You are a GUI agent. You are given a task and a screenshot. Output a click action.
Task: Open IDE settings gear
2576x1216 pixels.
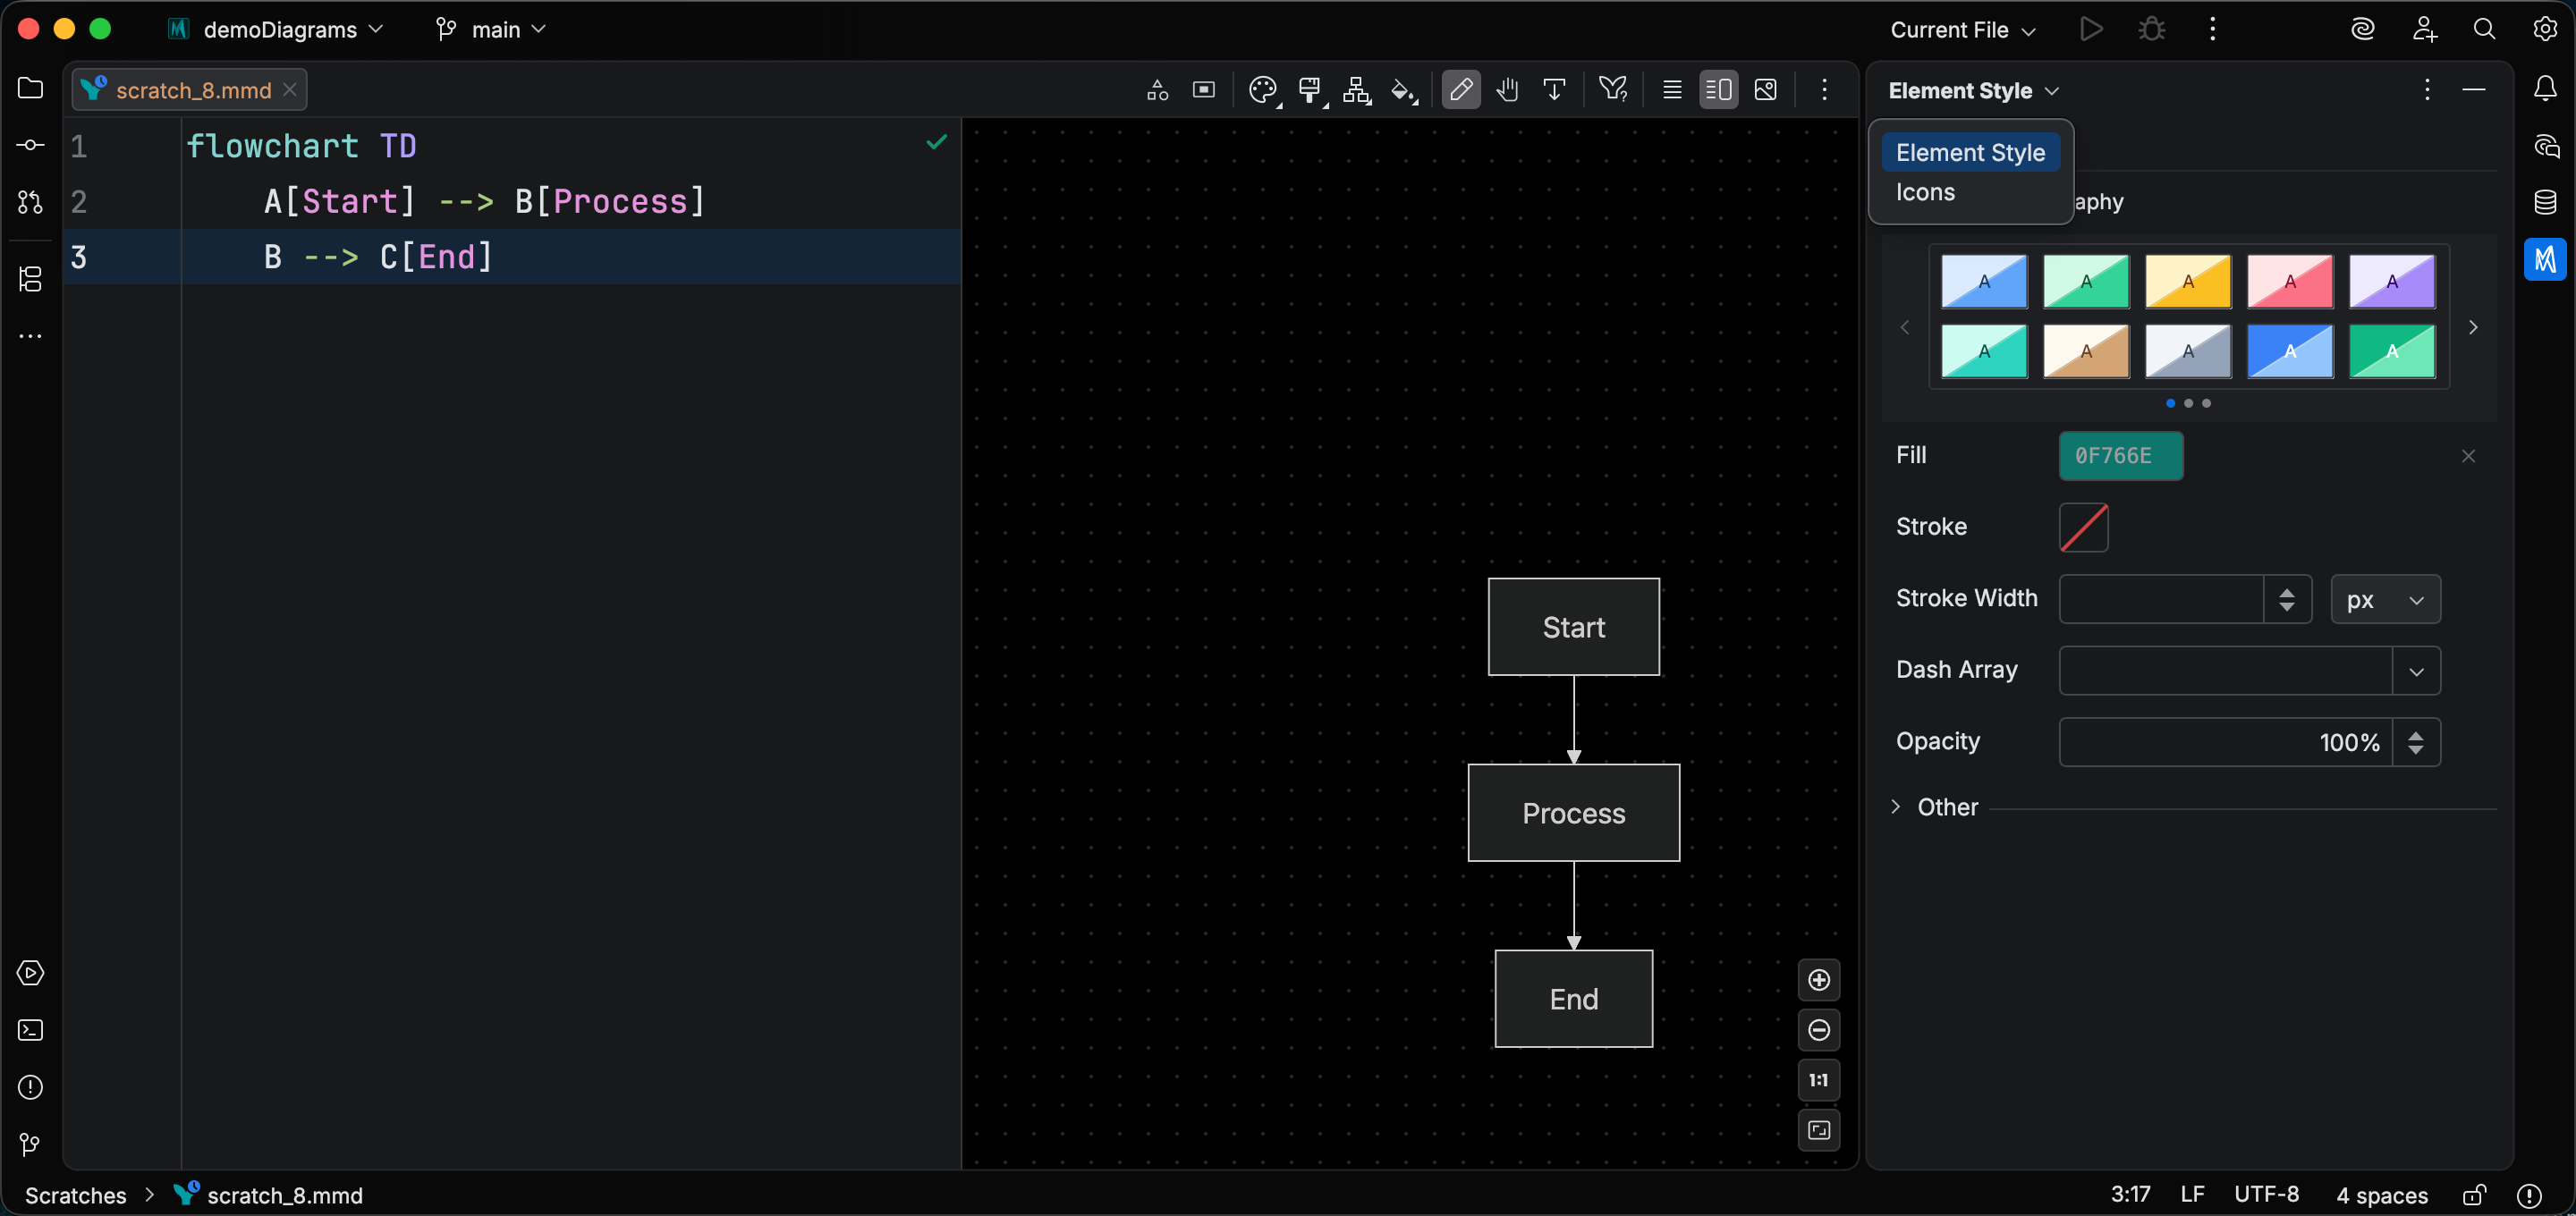tap(2545, 29)
